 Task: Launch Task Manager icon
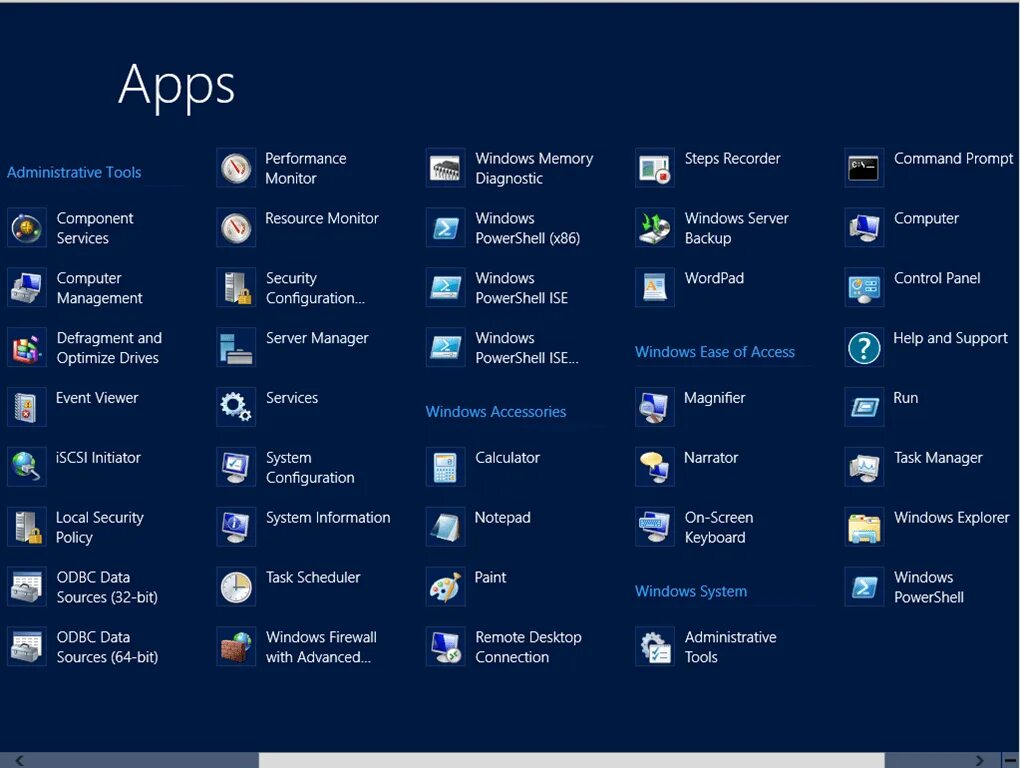click(865, 467)
